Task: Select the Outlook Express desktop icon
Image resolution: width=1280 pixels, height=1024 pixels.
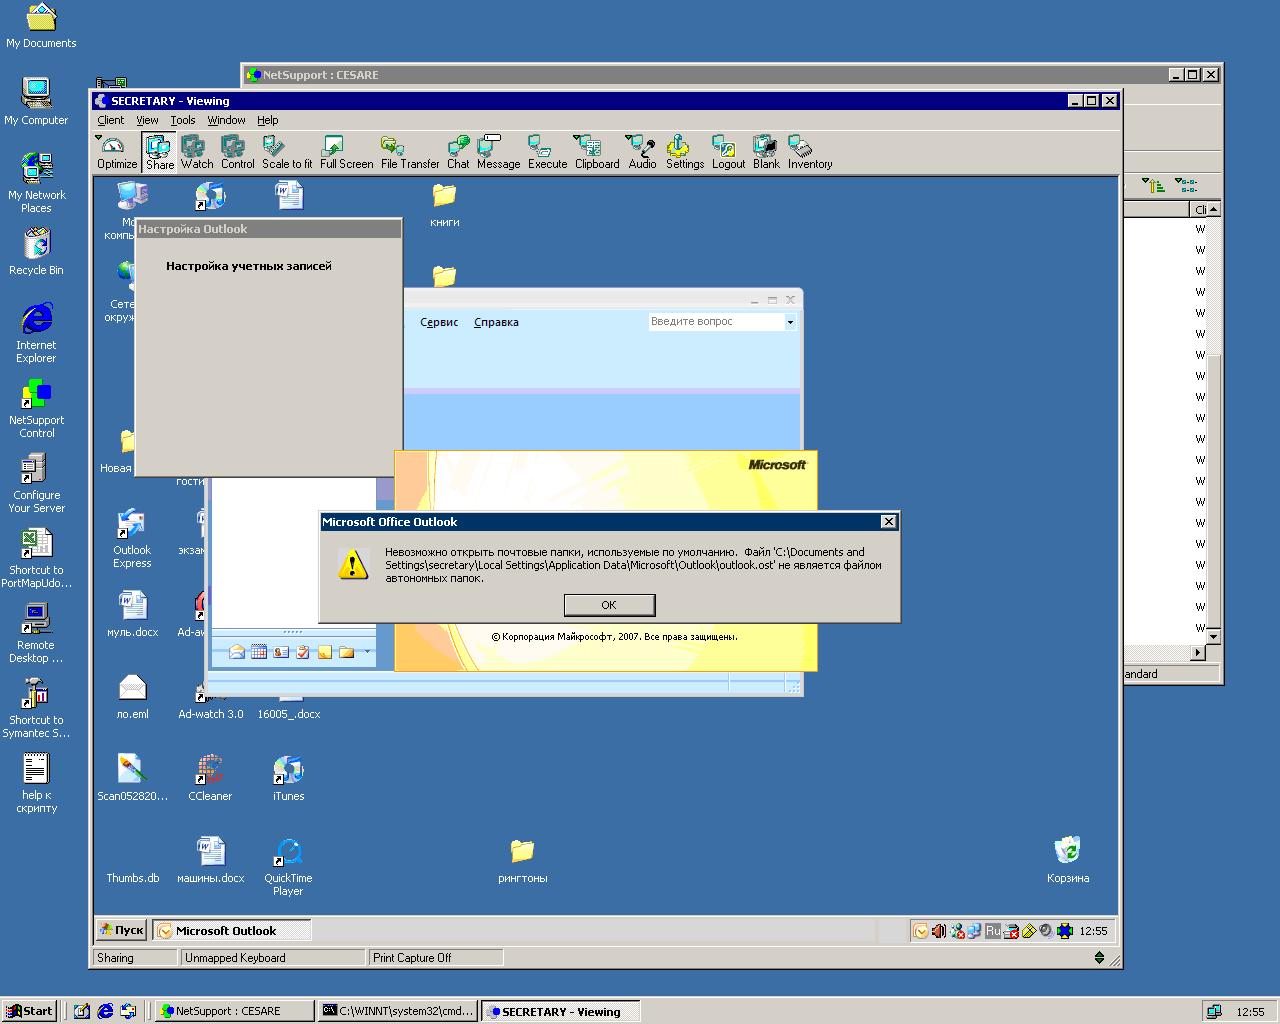Action: click(x=131, y=538)
